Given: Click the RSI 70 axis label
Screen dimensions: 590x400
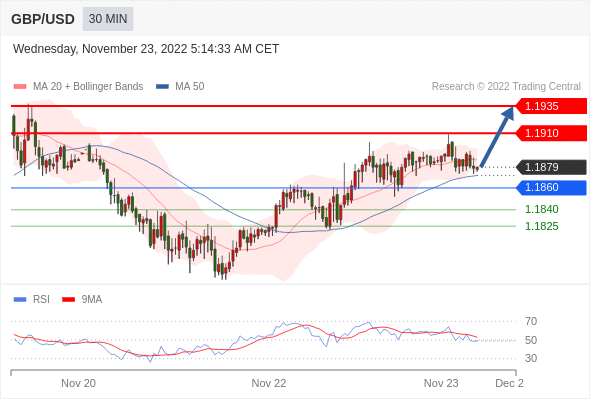Looking at the screenshot, I should pos(531,321).
